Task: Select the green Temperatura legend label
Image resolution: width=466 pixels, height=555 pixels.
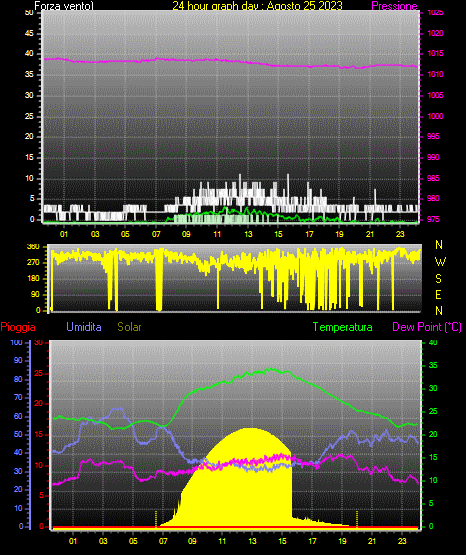Action: pyautogui.click(x=343, y=327)
